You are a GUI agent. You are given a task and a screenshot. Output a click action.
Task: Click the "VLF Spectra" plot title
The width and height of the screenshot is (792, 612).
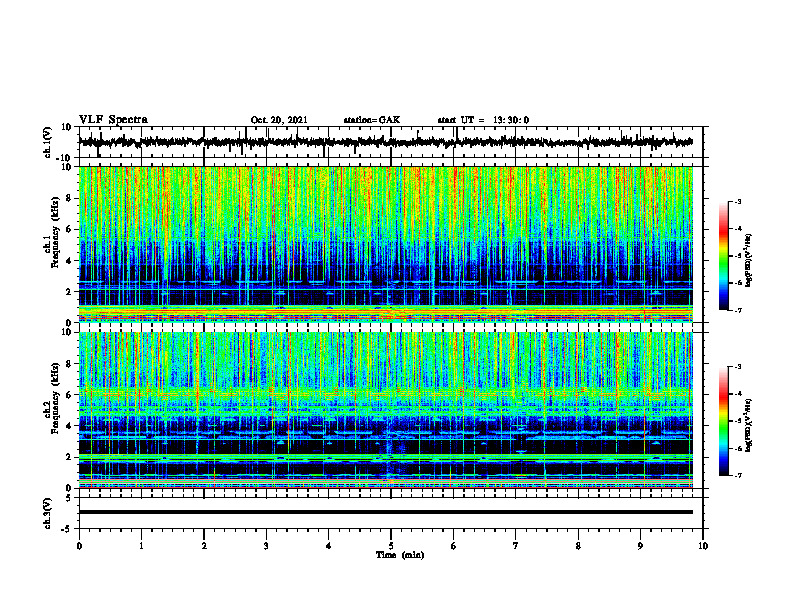[113, 120]
